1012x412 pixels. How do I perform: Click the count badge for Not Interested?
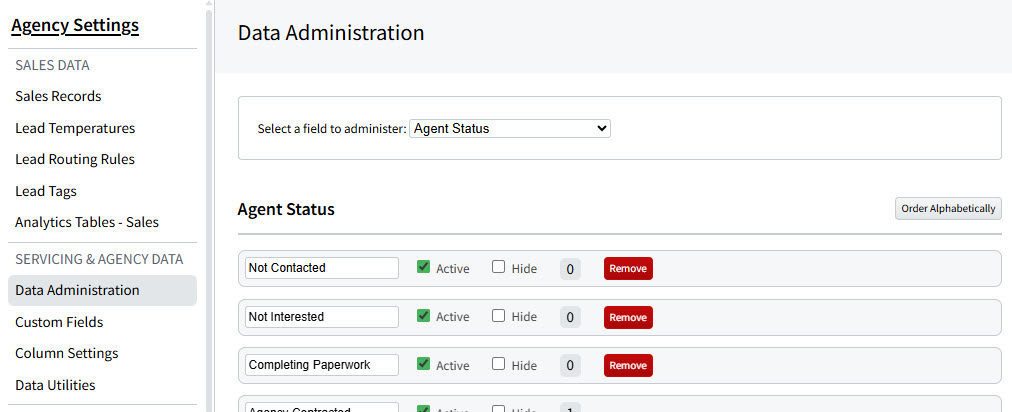point(570,317)
